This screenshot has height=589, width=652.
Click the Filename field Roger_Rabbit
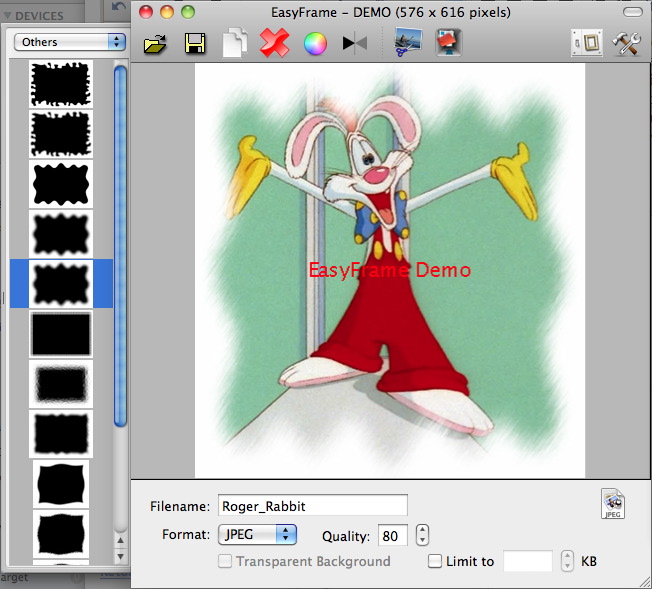pos(313,506)
